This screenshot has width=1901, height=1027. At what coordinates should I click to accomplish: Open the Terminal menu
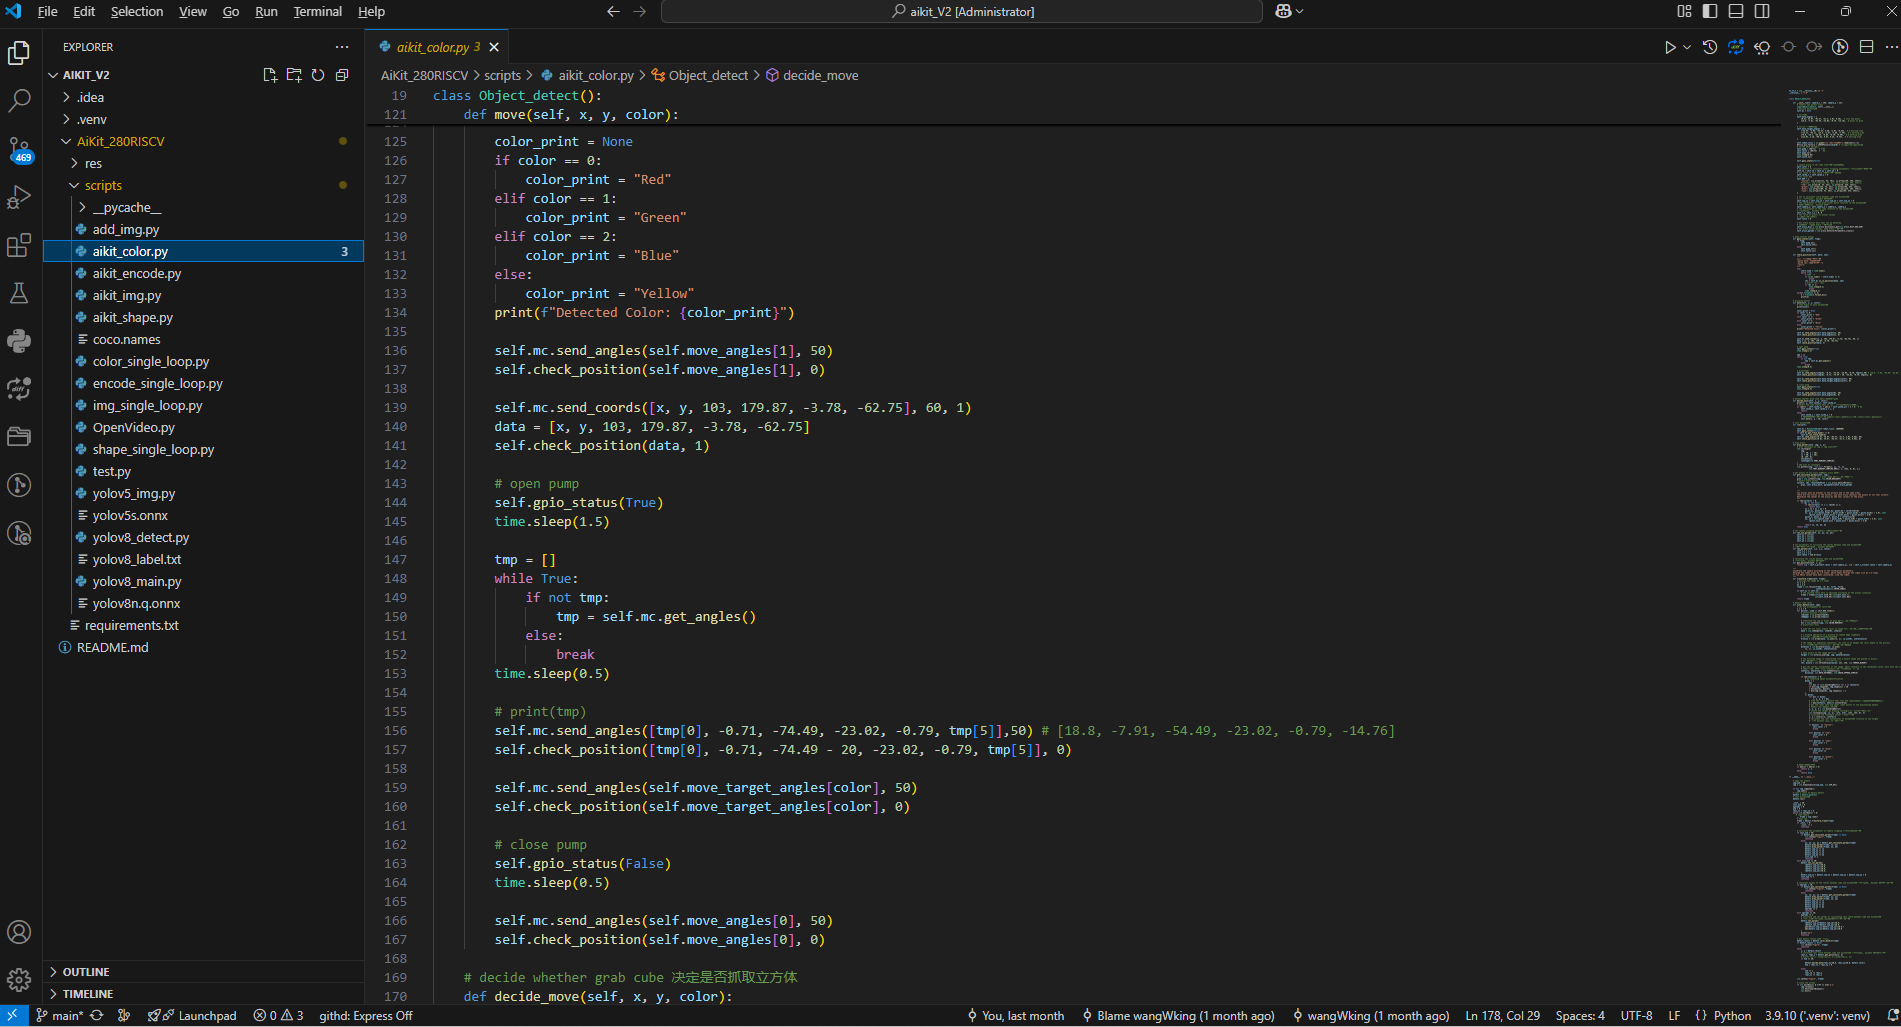pyautogui.click(x=317, y=12)
